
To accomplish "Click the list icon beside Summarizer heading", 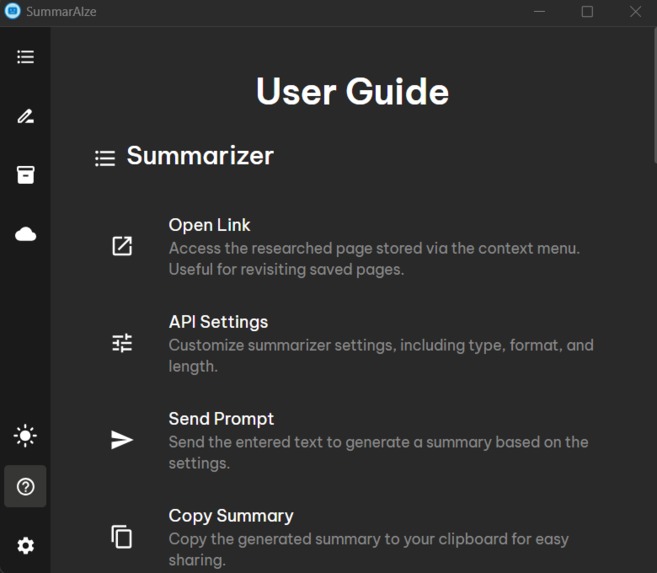I will pos(105,158).
